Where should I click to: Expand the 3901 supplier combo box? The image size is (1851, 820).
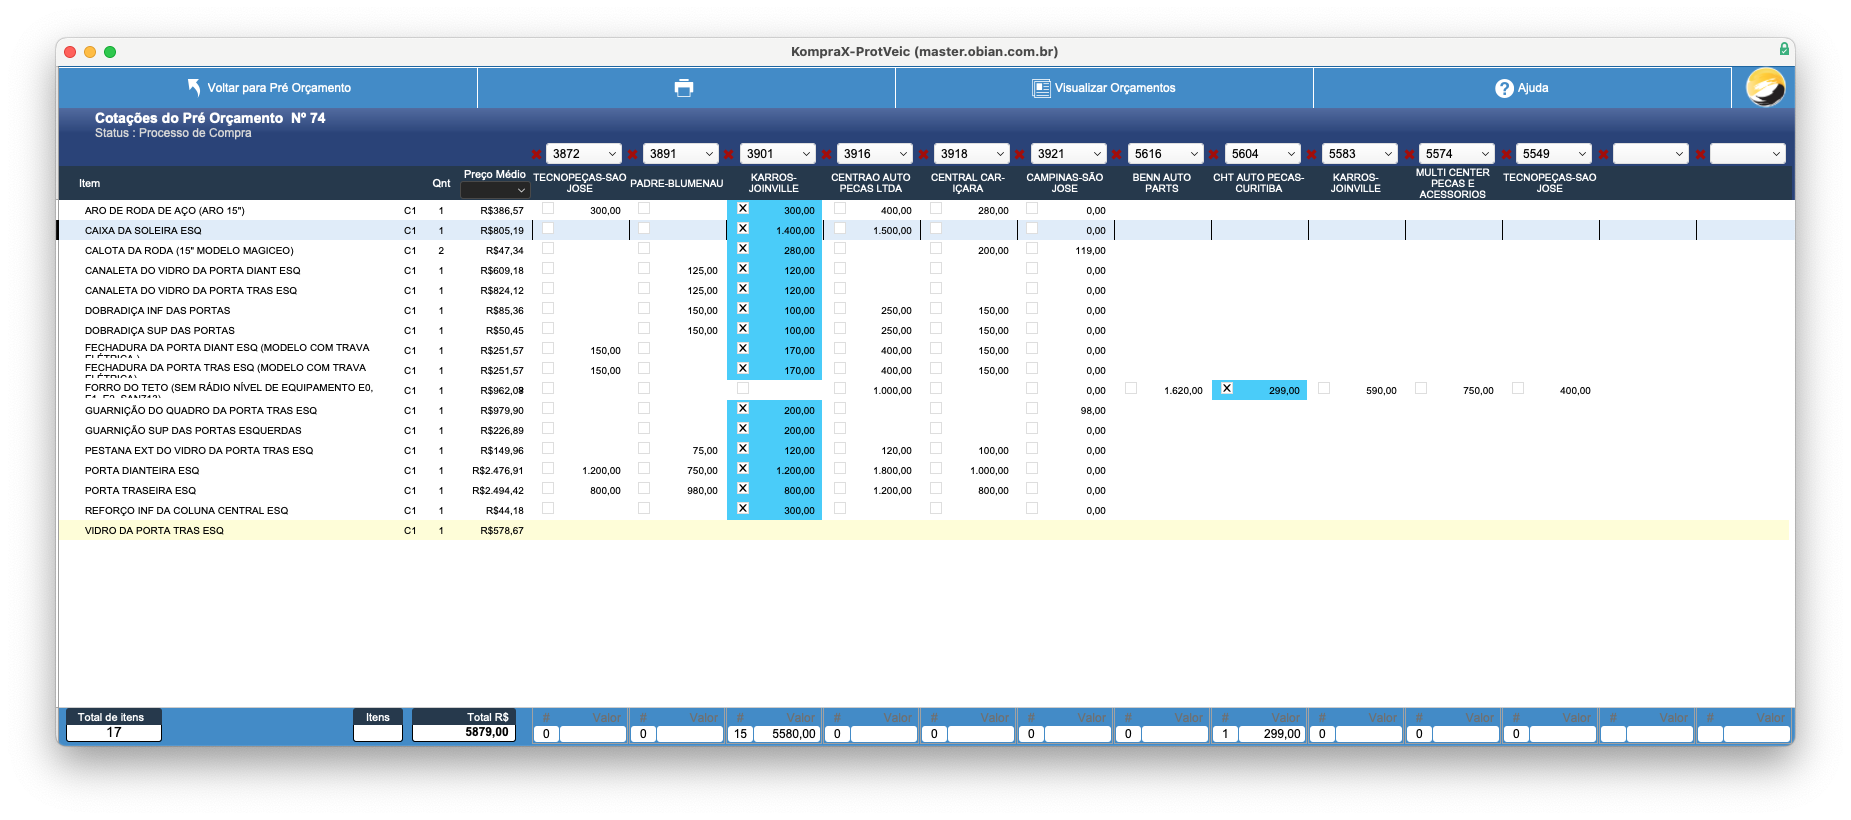778,154
